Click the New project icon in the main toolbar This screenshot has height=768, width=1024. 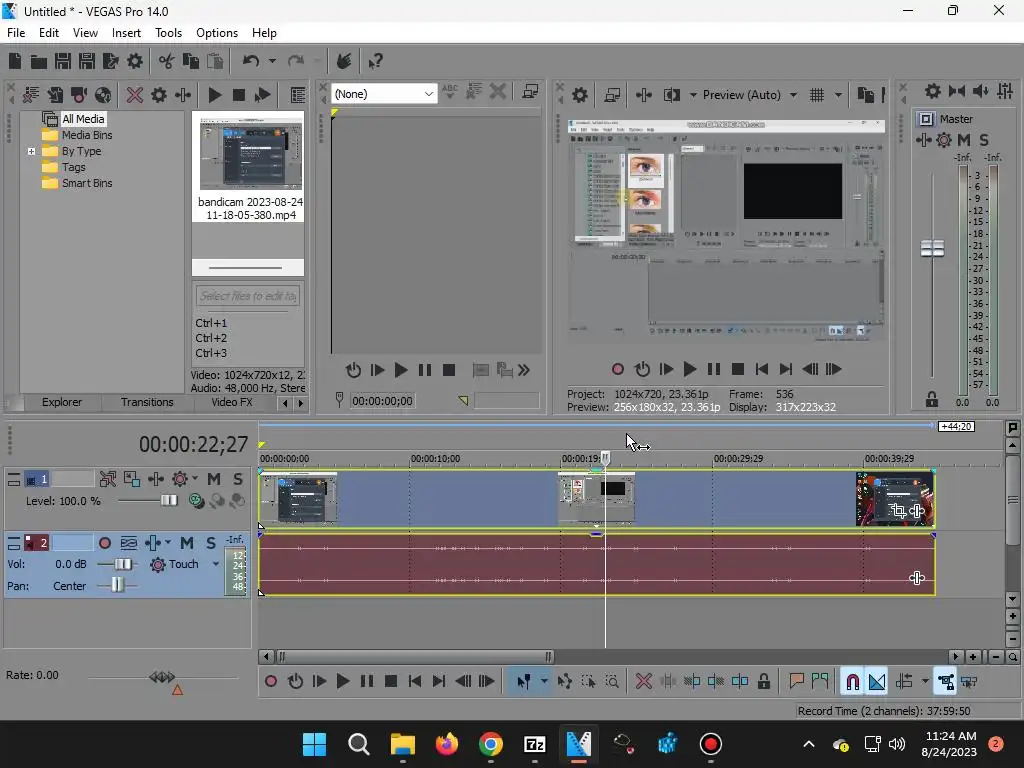pos(14,61)
